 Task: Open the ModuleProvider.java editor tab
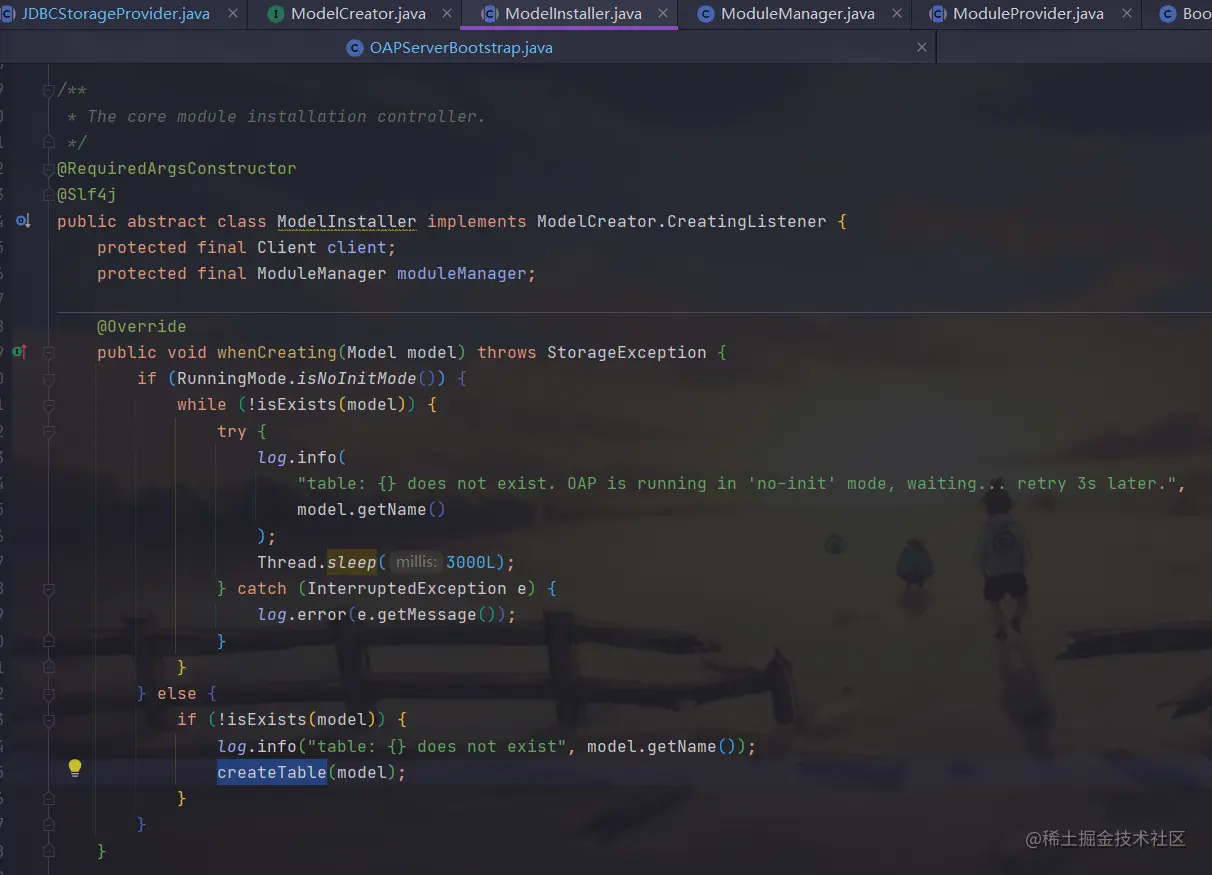[x=1028, y=14]
